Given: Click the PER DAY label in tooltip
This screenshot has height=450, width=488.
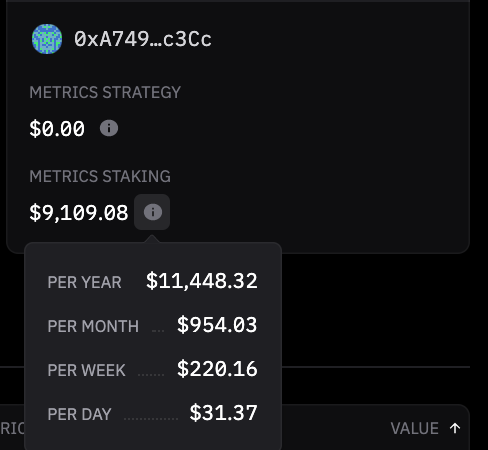Looking at the screenshot, I should tap(79, 414).
